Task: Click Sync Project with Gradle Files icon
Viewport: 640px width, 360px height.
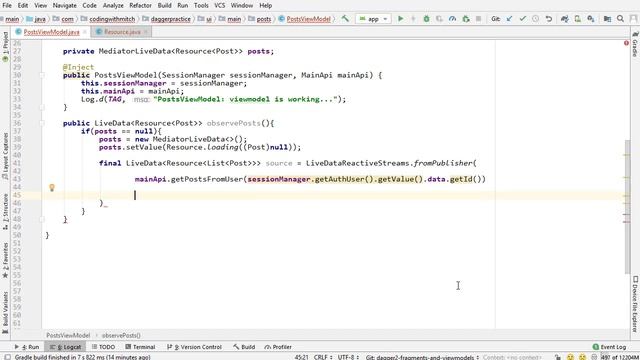Action: [564, 19]
